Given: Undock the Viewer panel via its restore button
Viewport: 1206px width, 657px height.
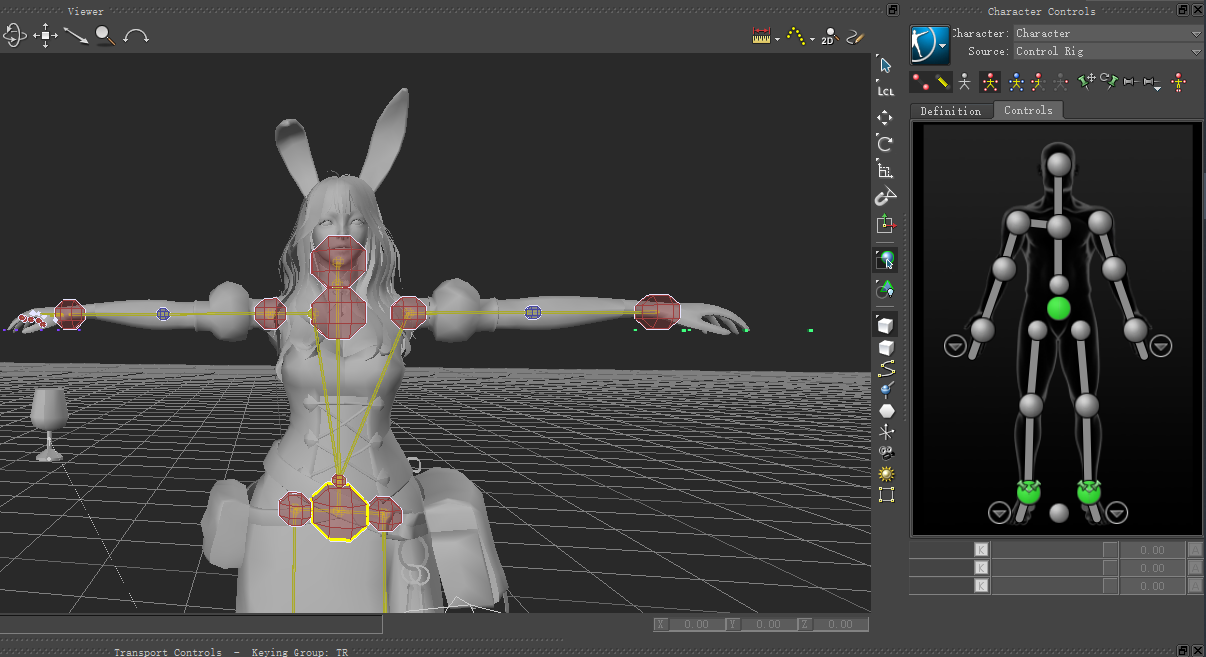Looking at the screenshot, I should tap(892, 10).
